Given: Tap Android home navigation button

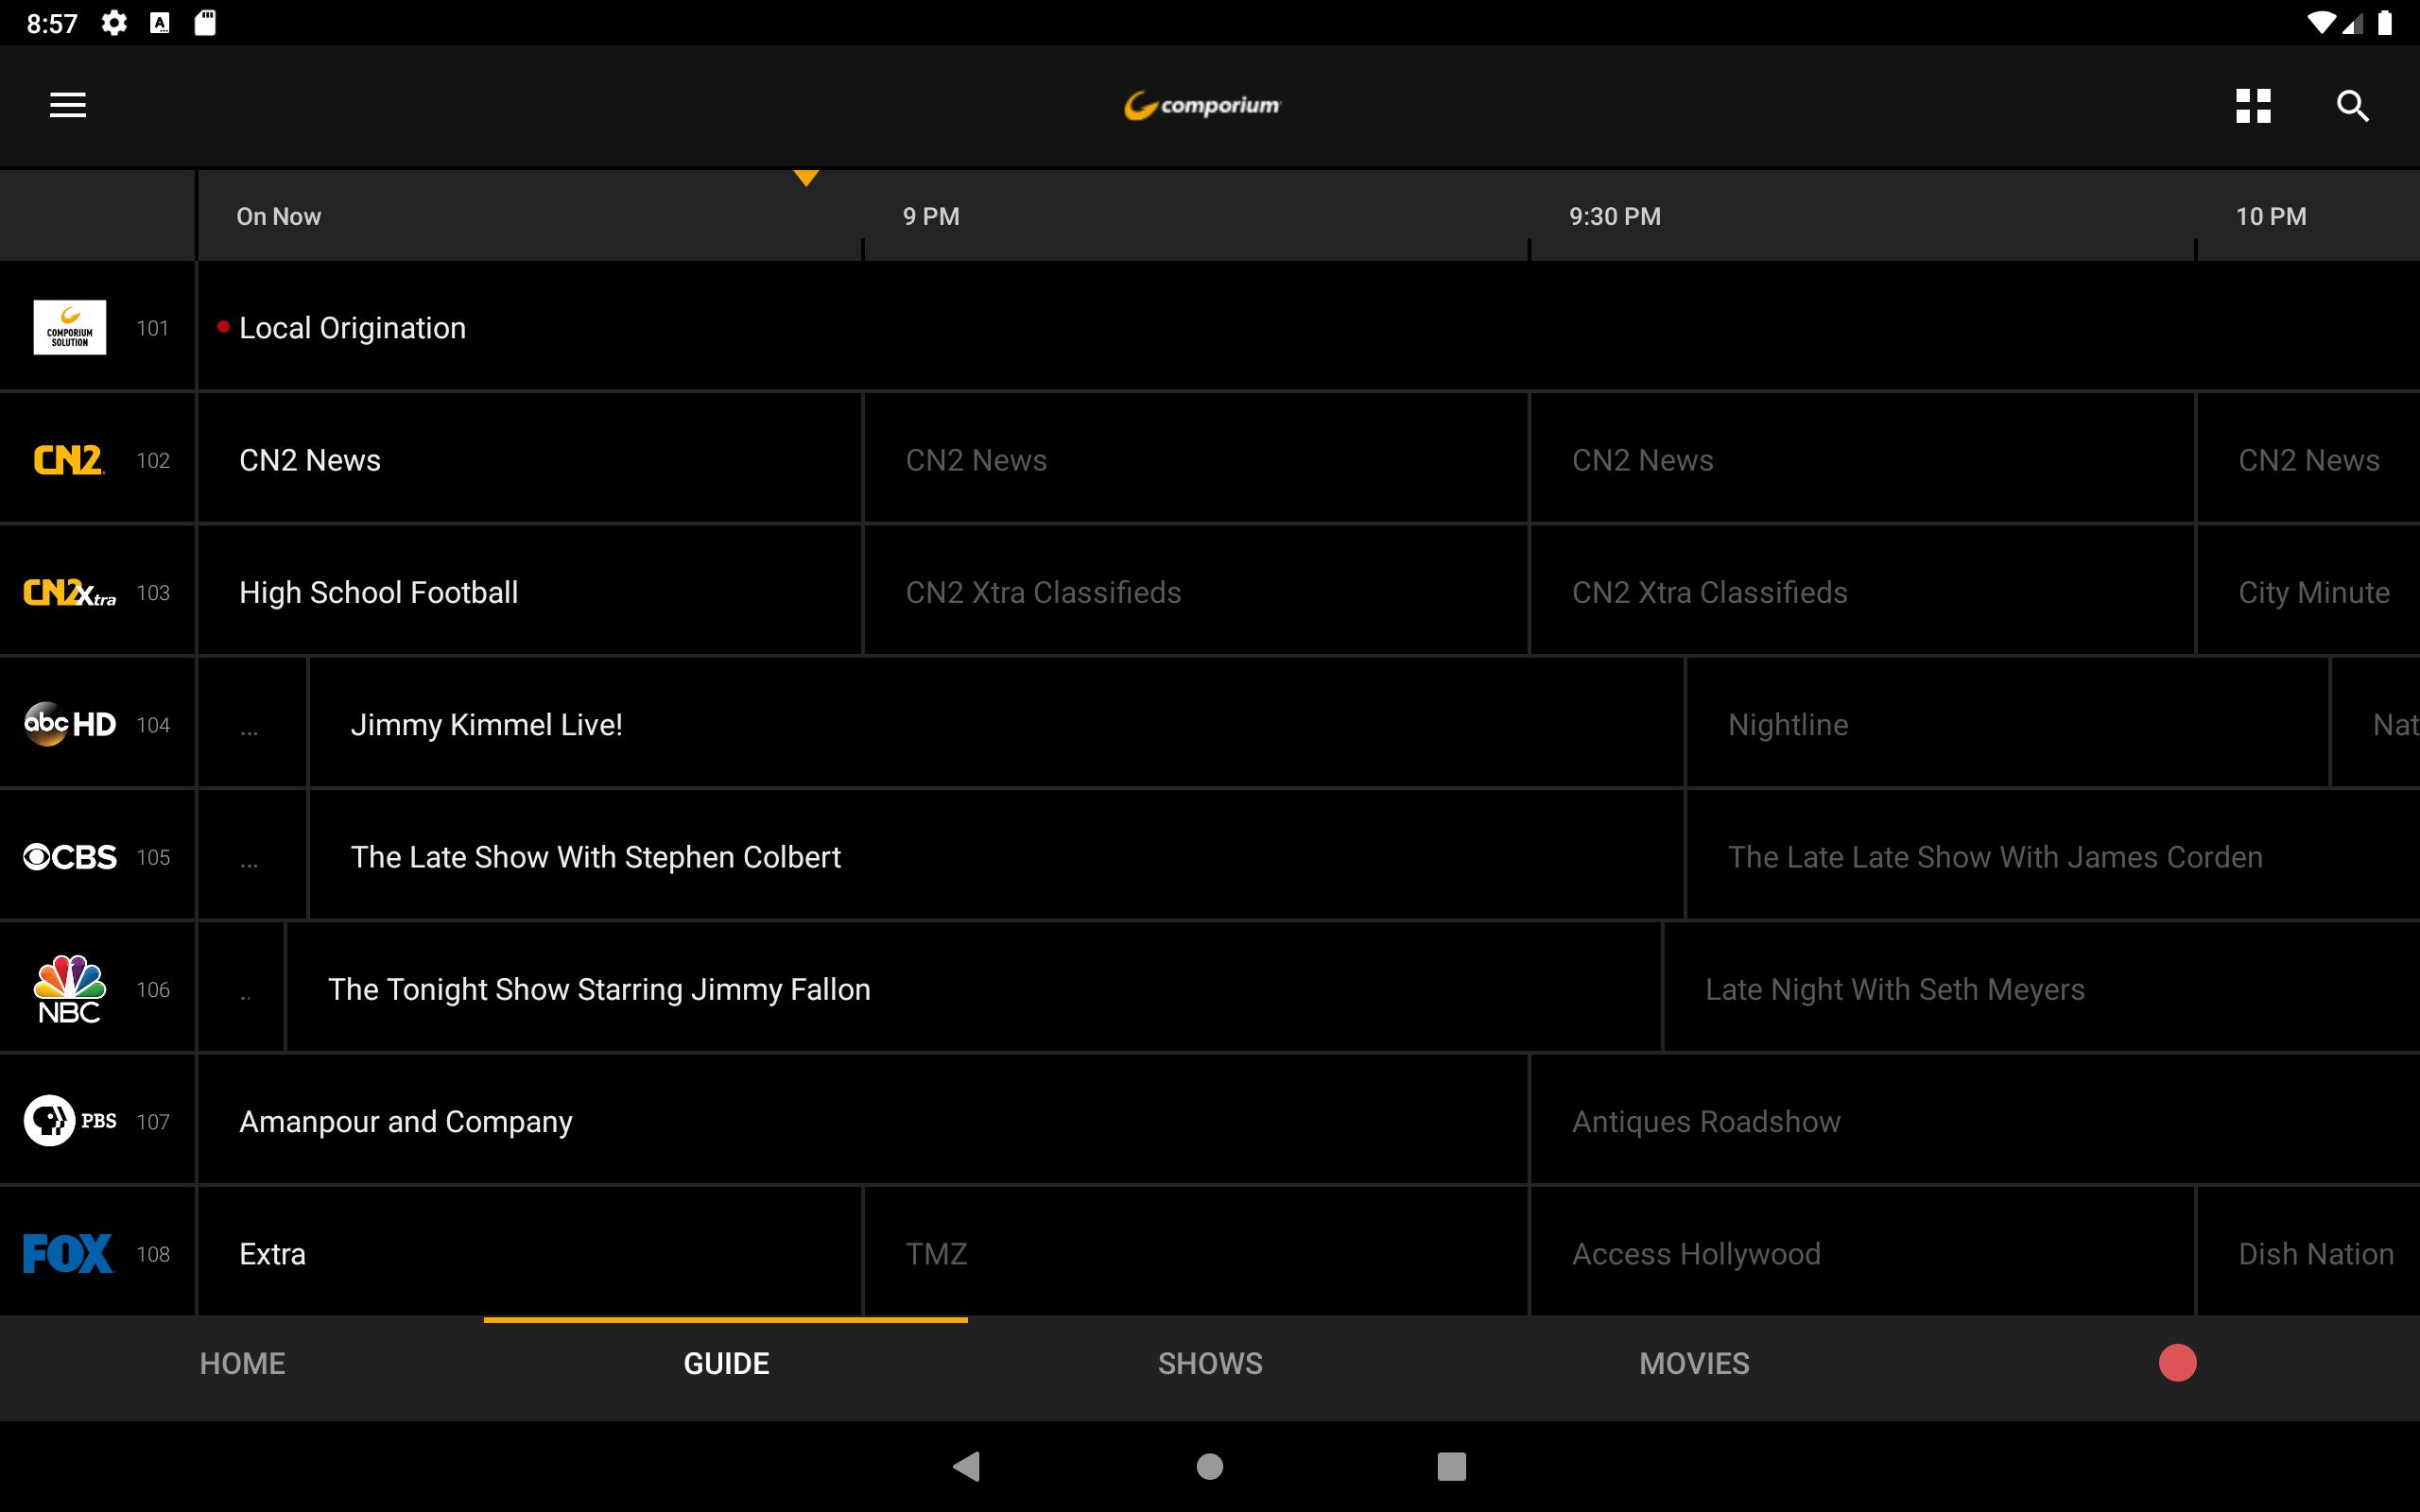Looking at the screenshot, I should click(x=1210, y=1466).
